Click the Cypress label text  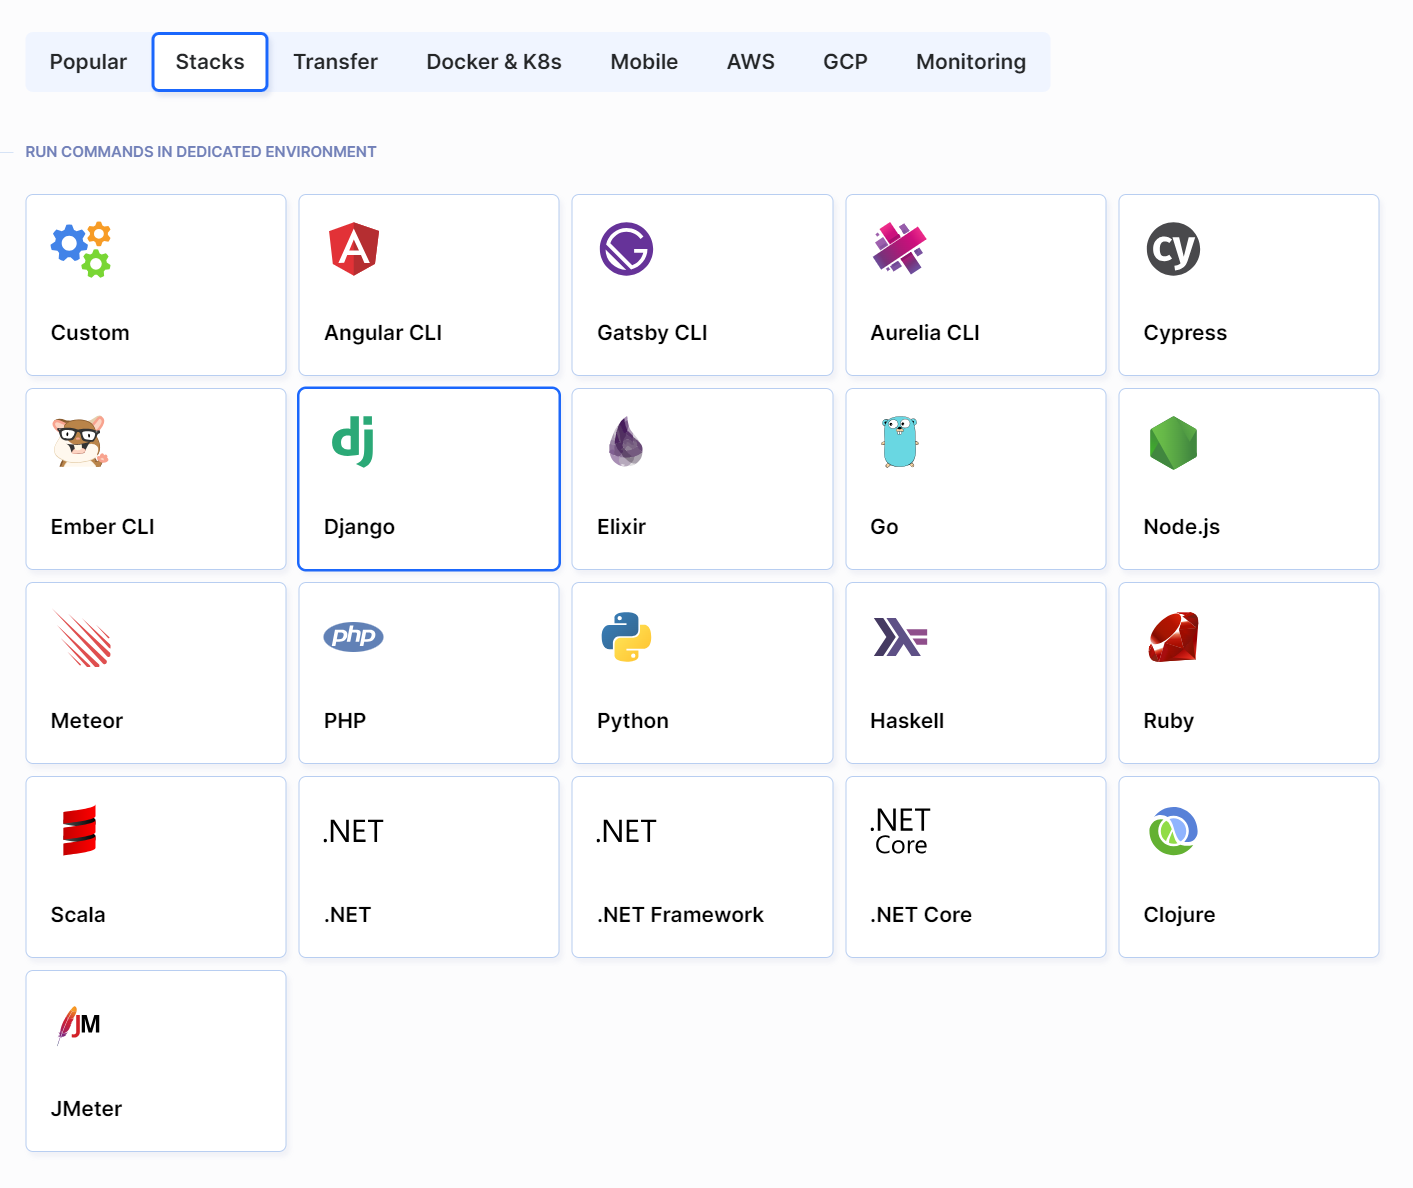[1185, 333]
